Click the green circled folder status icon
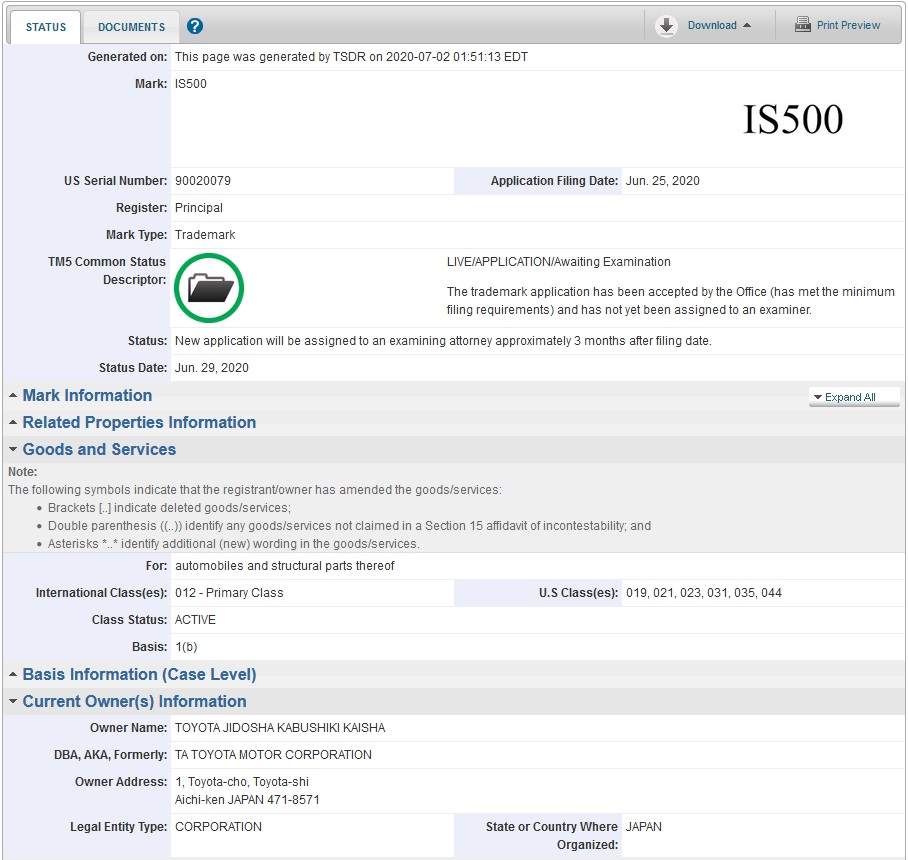This screenshot has width=908, height=860. click(x=209, y=289)
